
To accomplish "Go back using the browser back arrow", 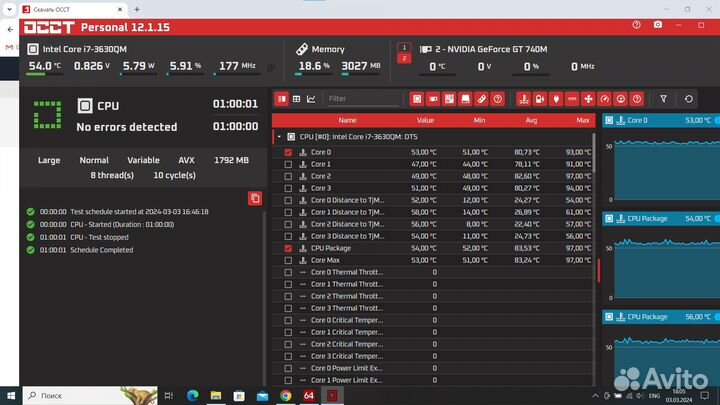I will pyautogui.click(x=10, y=29).
